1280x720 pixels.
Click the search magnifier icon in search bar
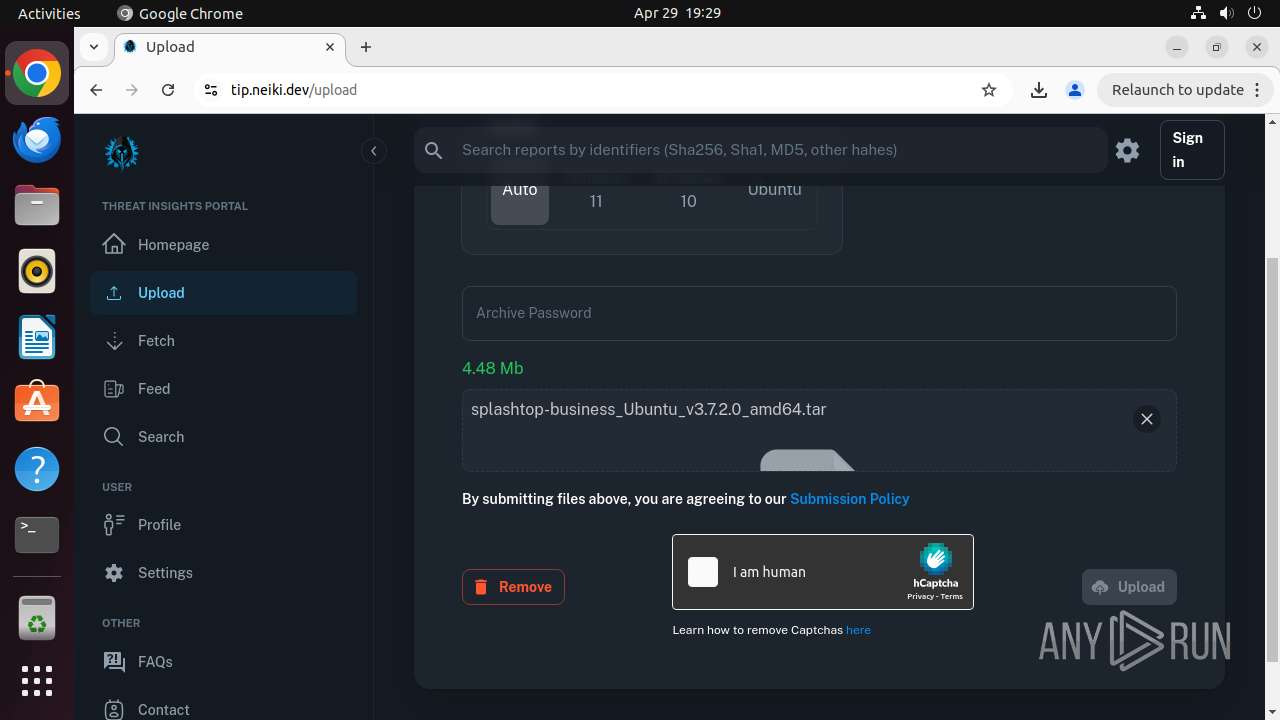pos(433,150)
